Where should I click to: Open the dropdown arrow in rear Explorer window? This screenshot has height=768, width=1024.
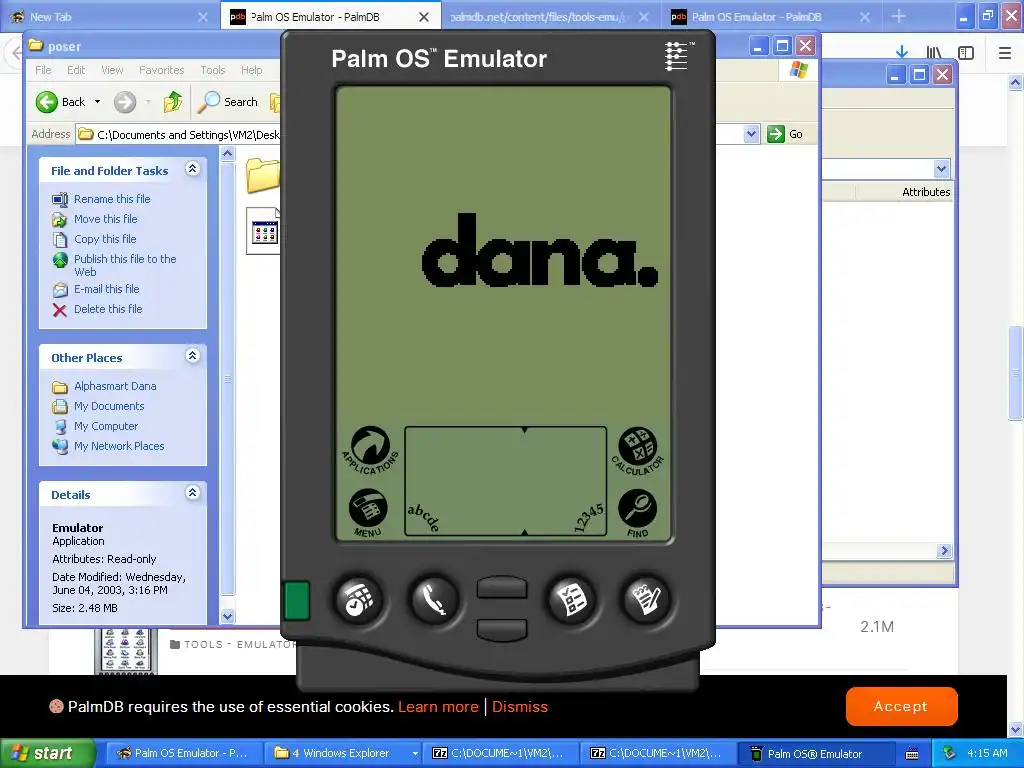941,168
